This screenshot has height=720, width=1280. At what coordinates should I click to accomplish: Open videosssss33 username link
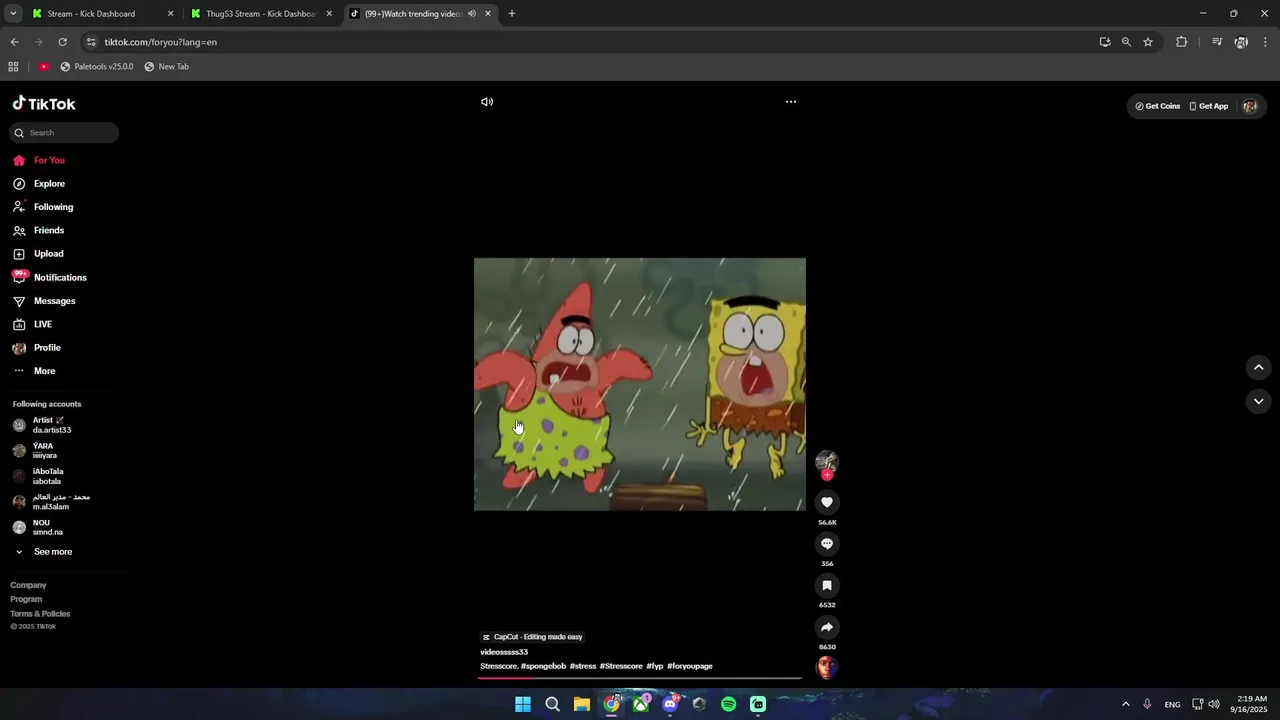click(x=504, y=652)
